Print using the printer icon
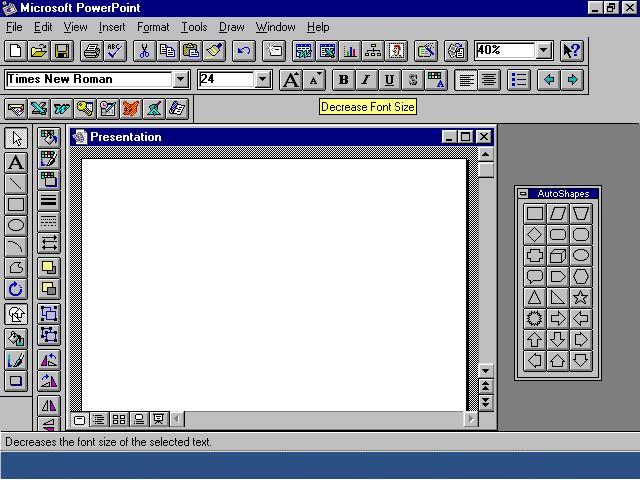The height and width of the screenshot is (480, 640). [91, 51]
